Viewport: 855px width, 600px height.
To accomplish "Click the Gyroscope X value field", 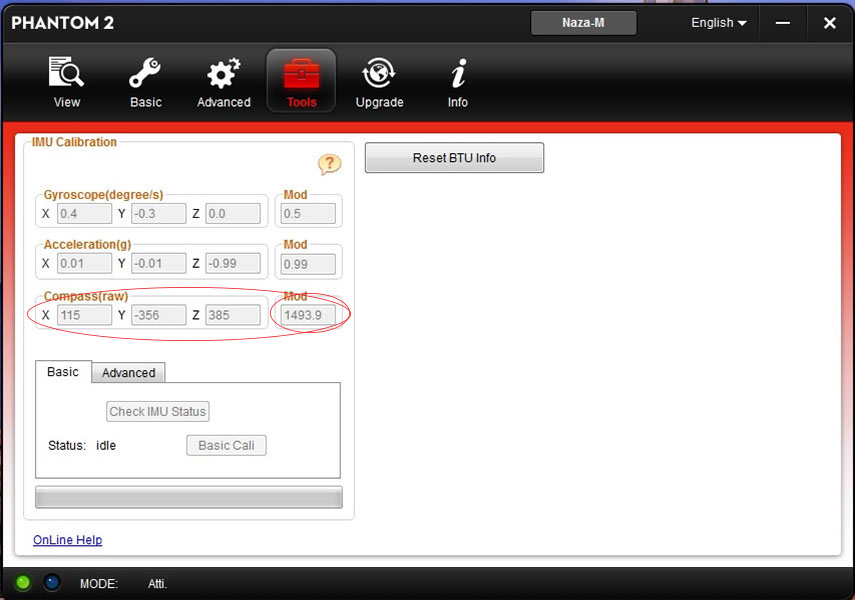I will click(84, 213).
